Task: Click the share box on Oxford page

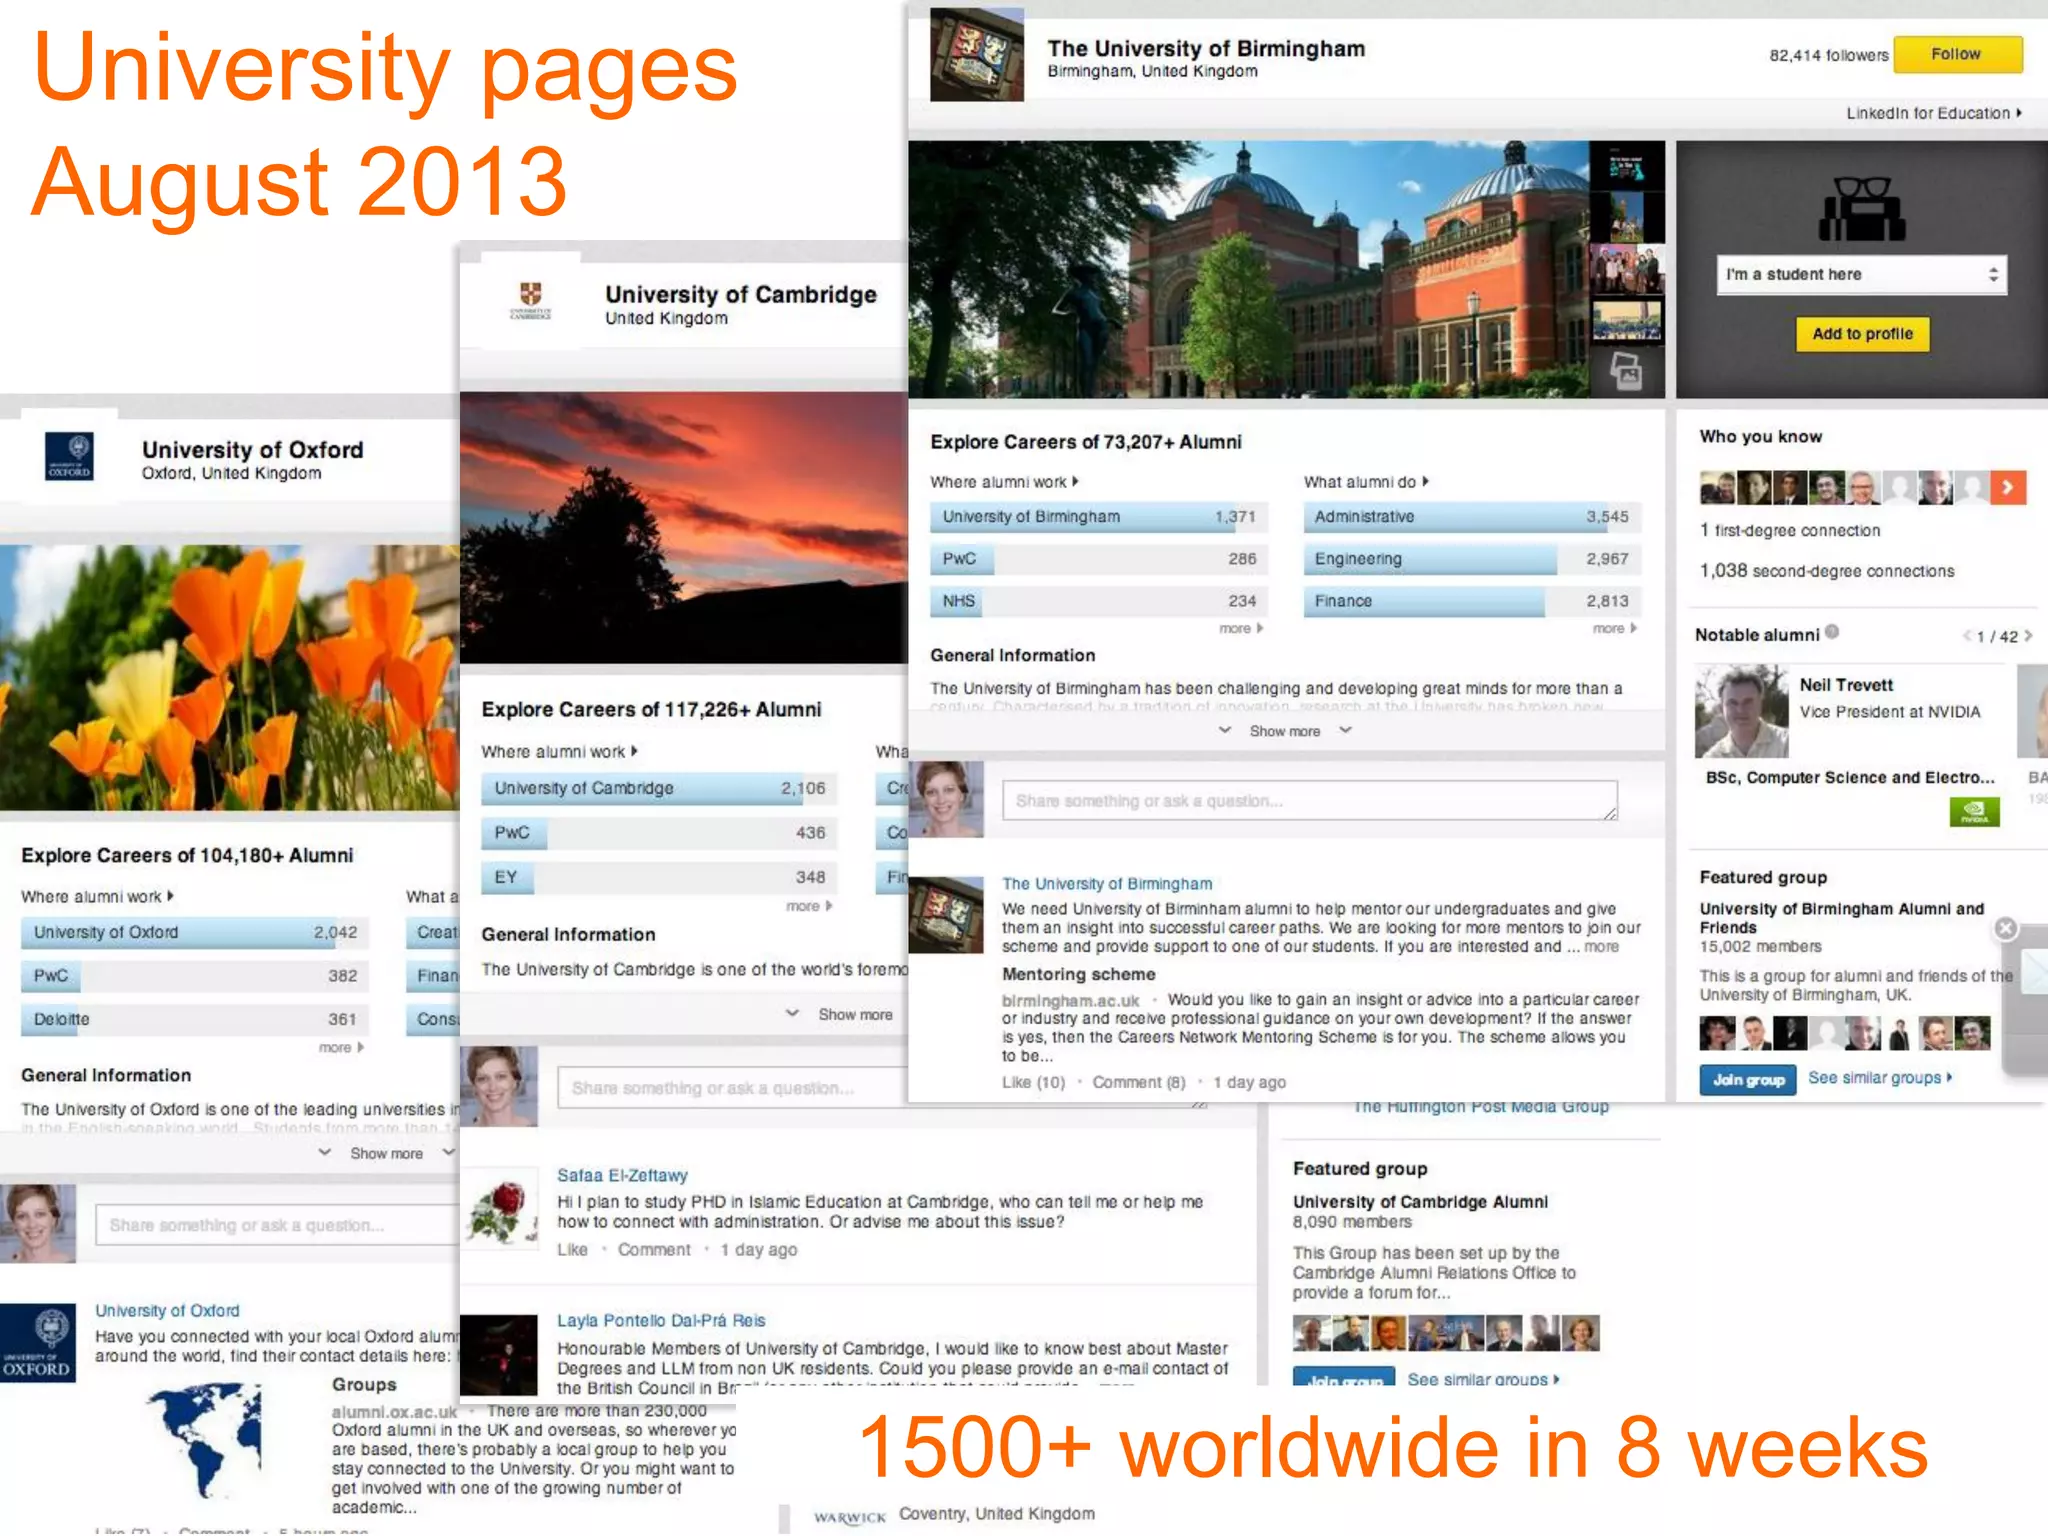Action: (x=277, y=1225)
